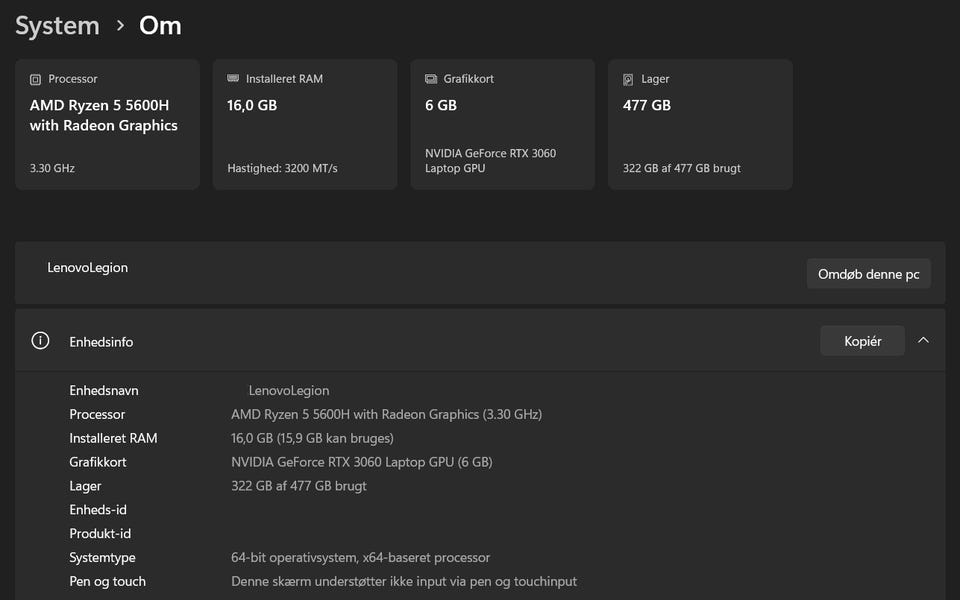Copy device info with Kopiér button
Viewport: 960px width, 600px height.
pos(862,341)
